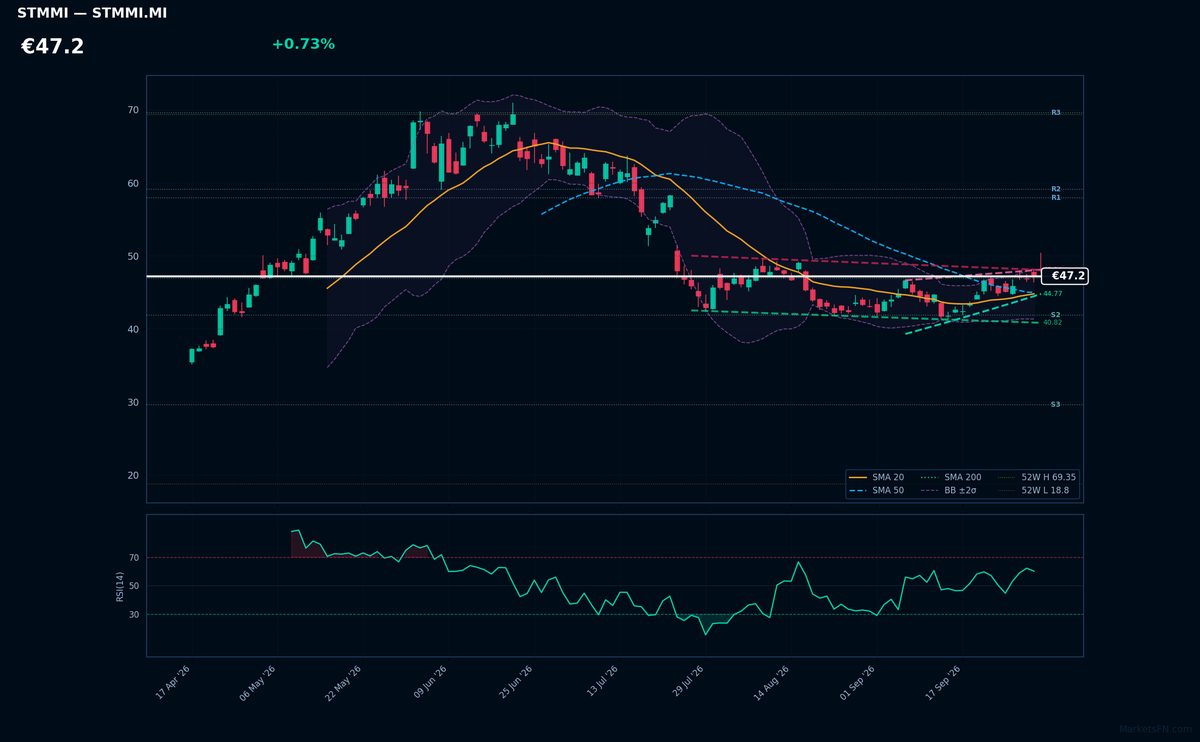Click price axis label 20

[x=133, y=476]
